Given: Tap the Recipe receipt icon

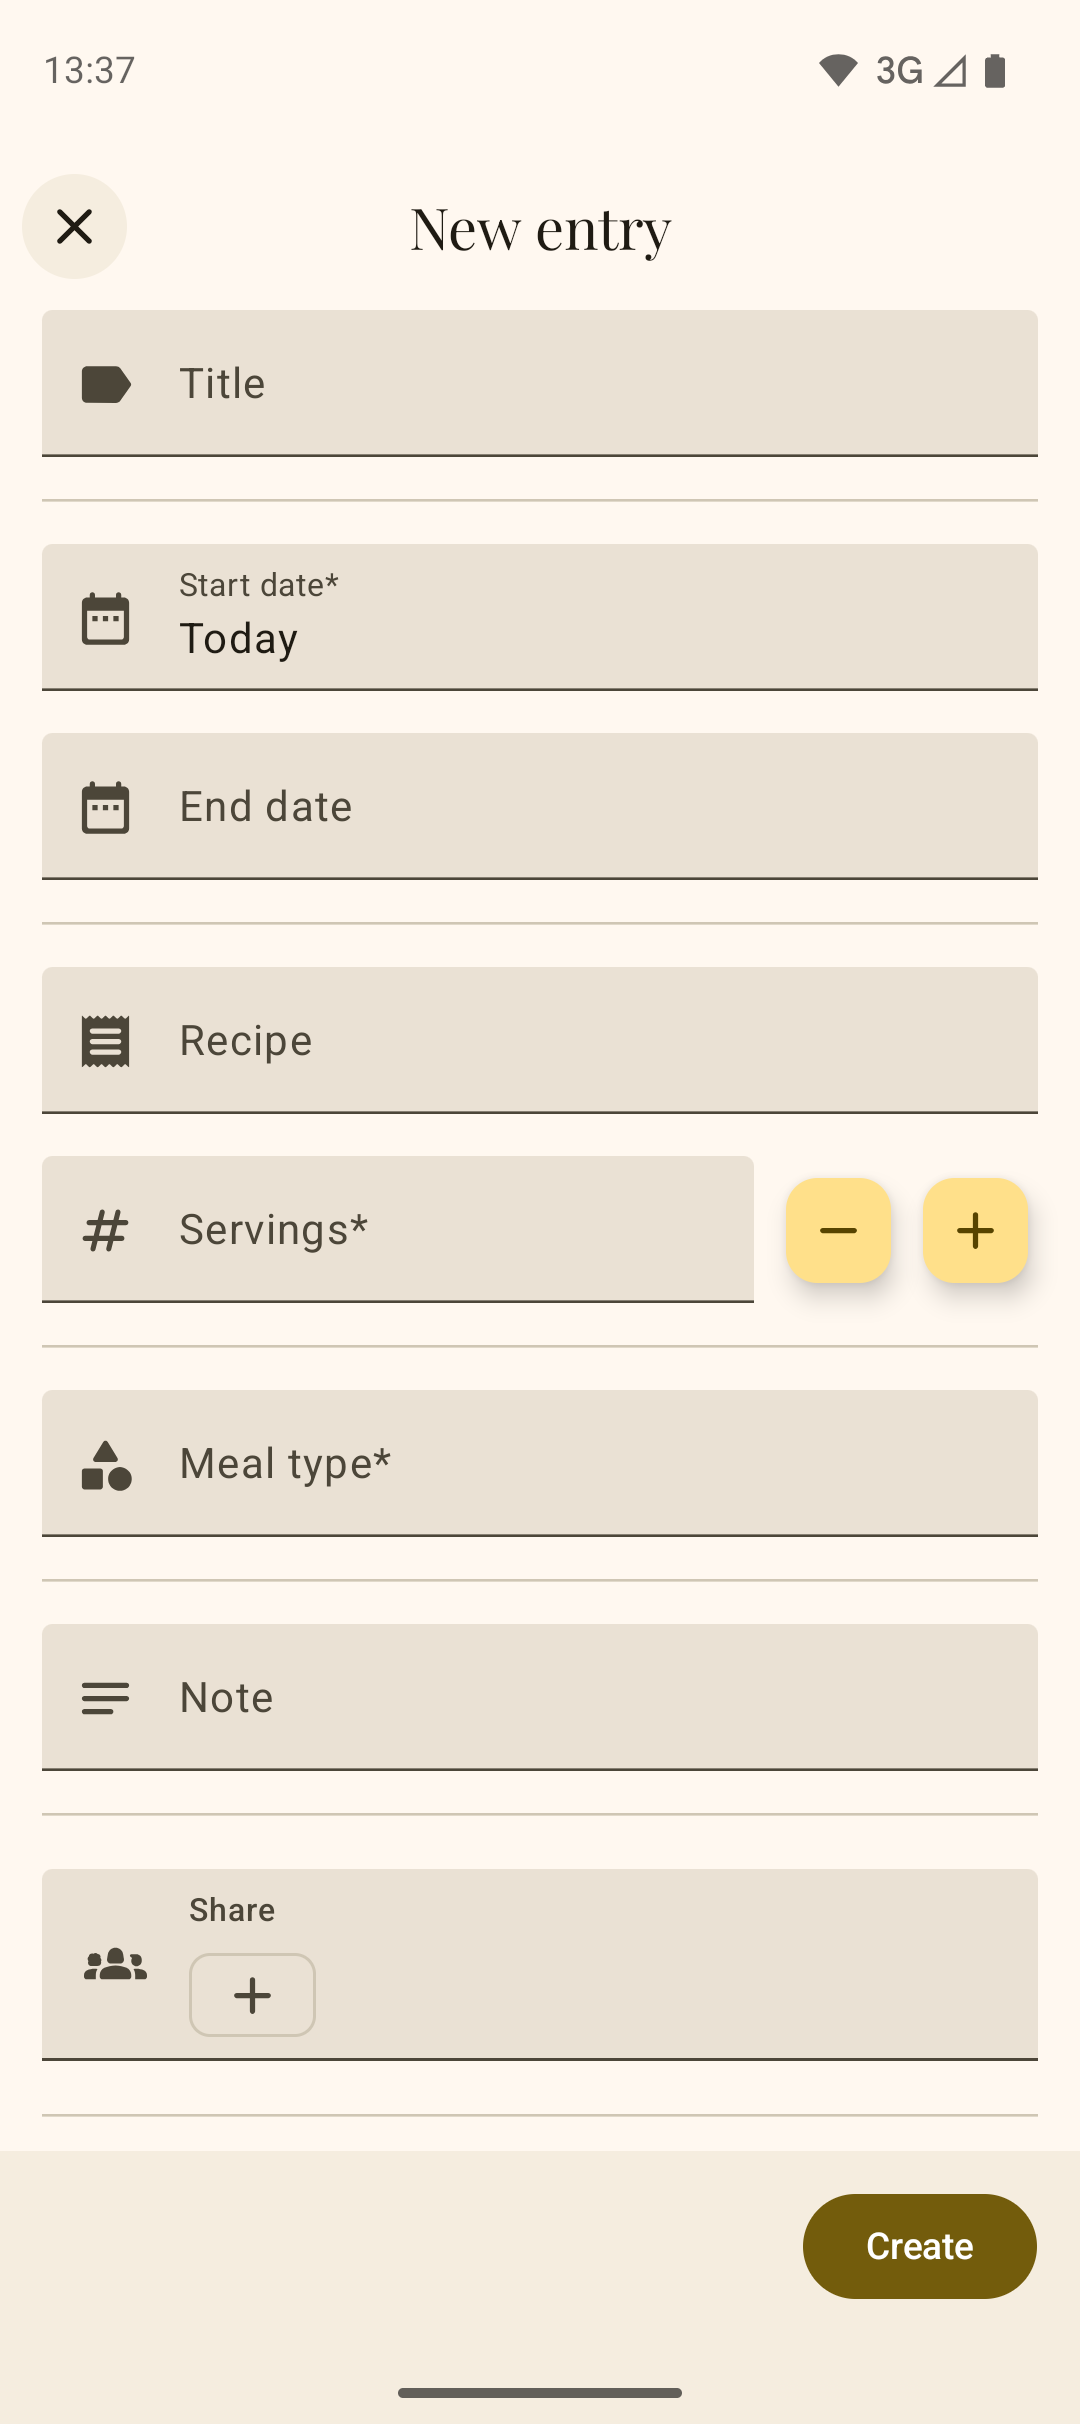Looking at the screenshot, I should 105,1041.
